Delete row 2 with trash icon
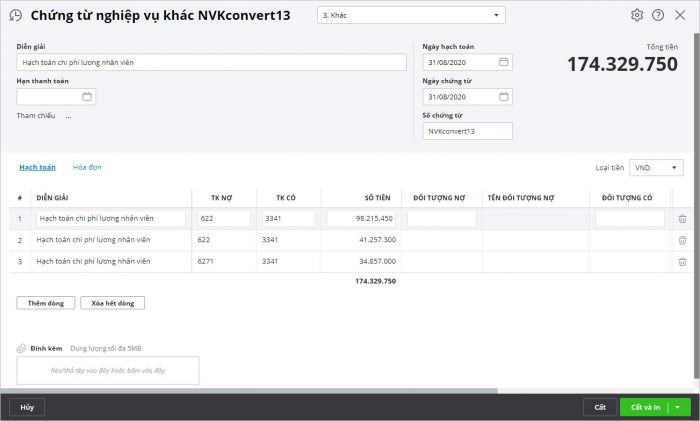The height and width of the screenshot is (421, 700). [682, 240]
